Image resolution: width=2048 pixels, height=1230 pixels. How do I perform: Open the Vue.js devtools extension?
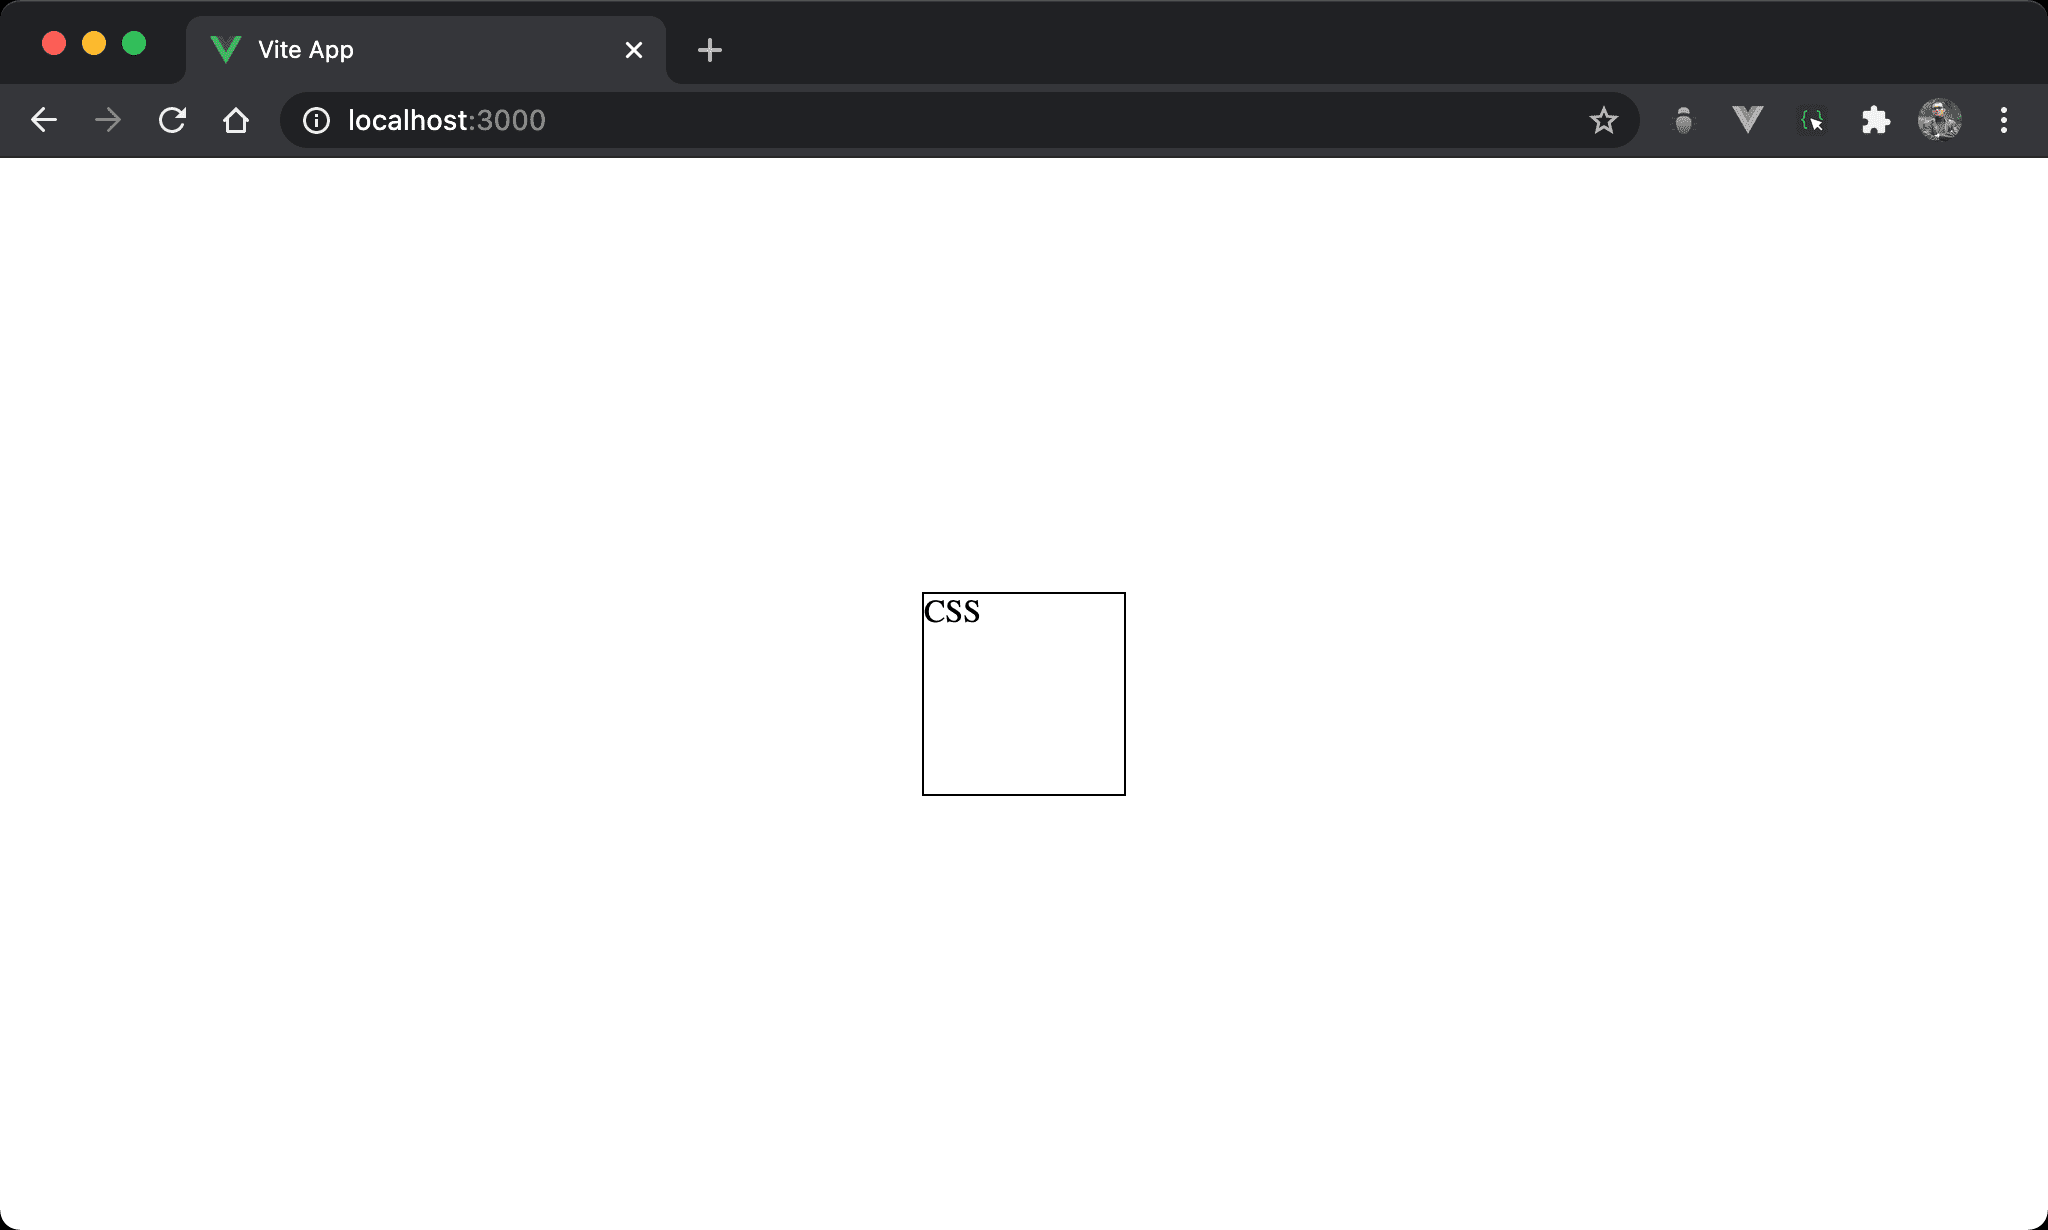[x=1746, y=120]
